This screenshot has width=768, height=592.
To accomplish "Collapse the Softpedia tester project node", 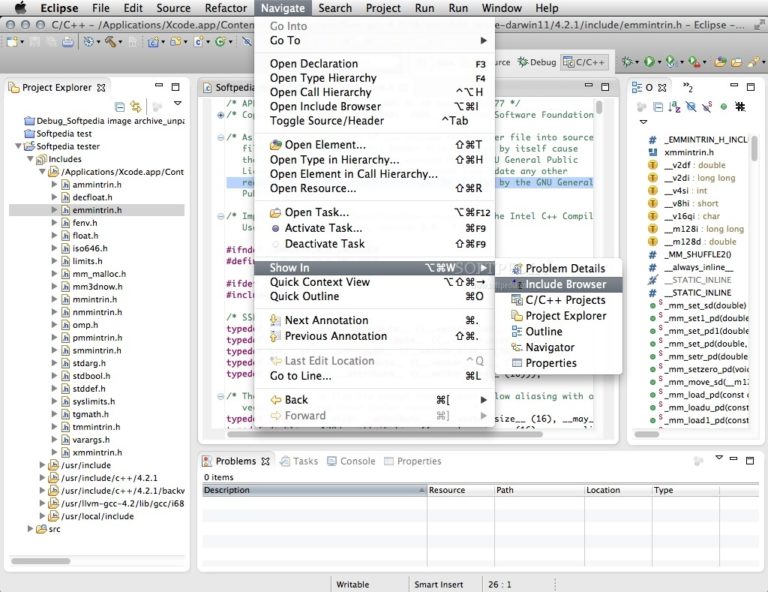I will coord(18,146).
